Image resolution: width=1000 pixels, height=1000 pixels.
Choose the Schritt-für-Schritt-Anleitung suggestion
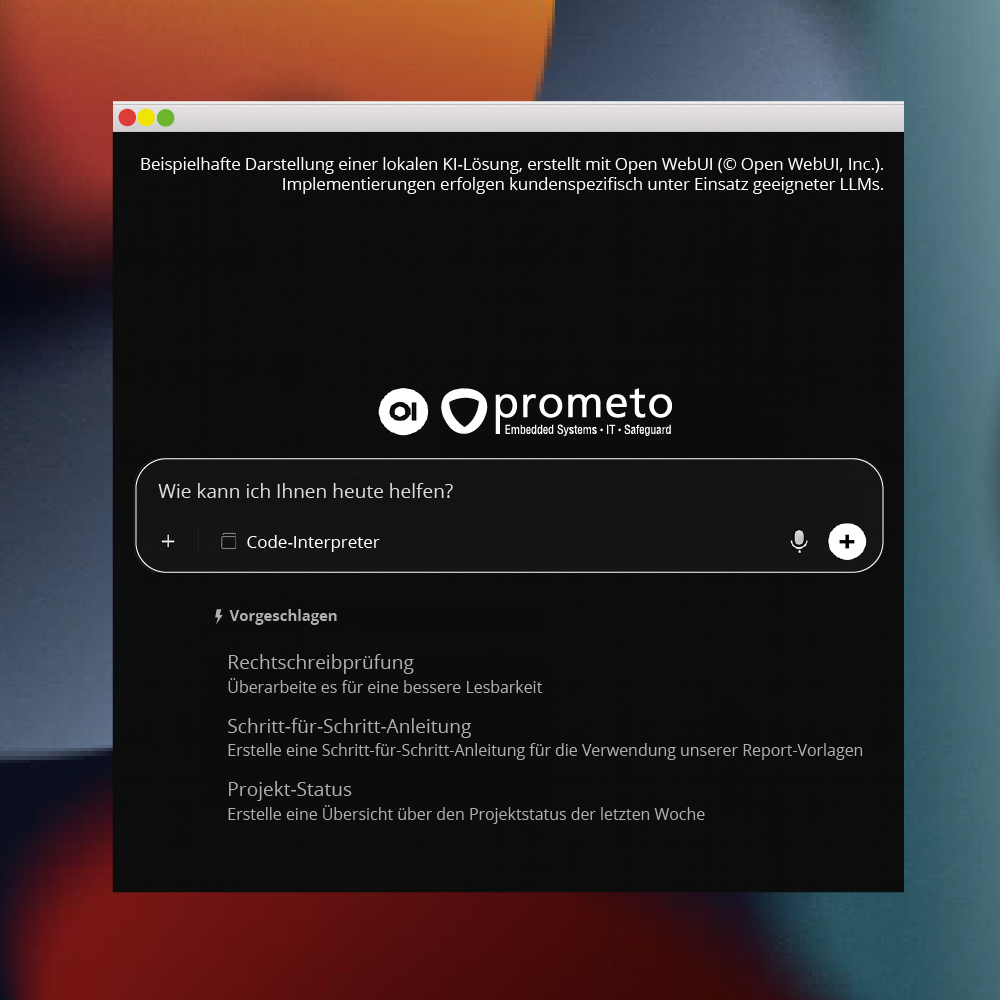click(349, 726)
